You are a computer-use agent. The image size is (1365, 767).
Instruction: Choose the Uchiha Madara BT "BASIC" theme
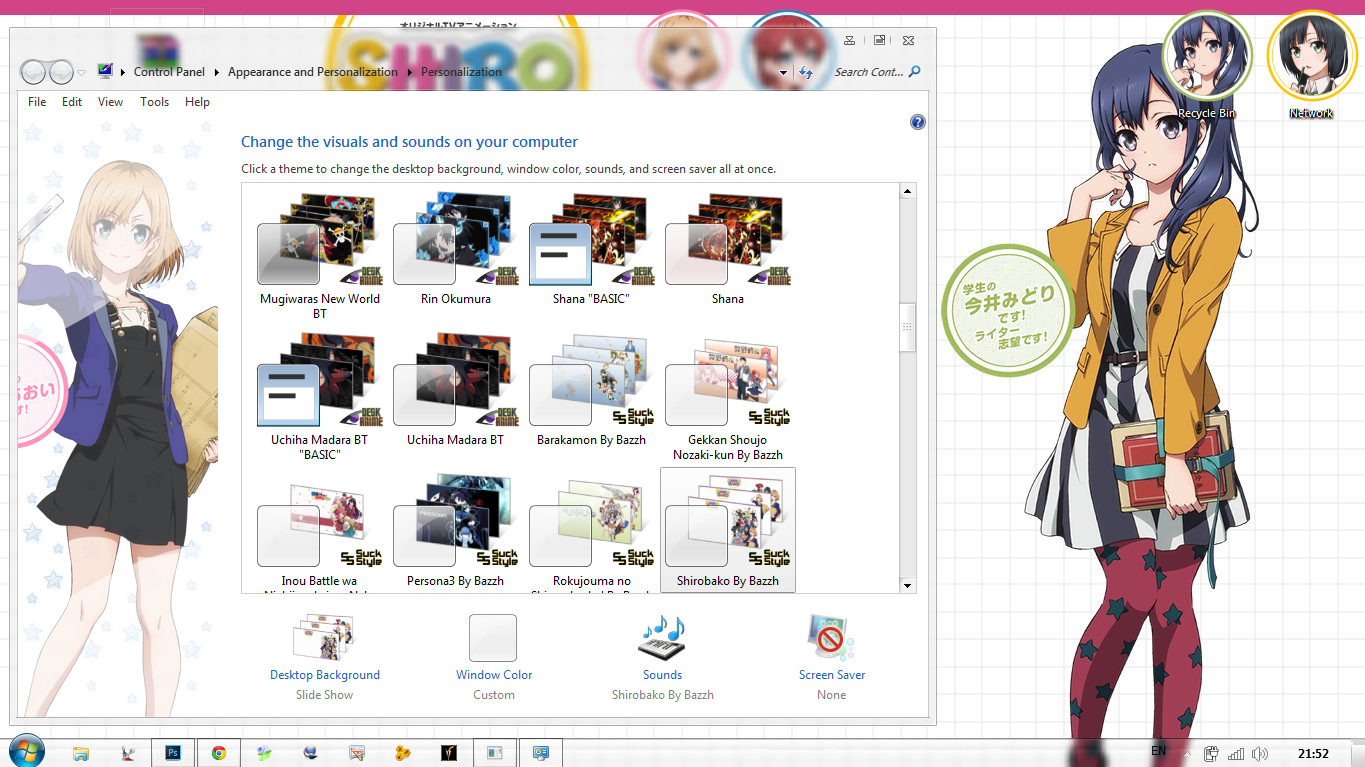320,398
